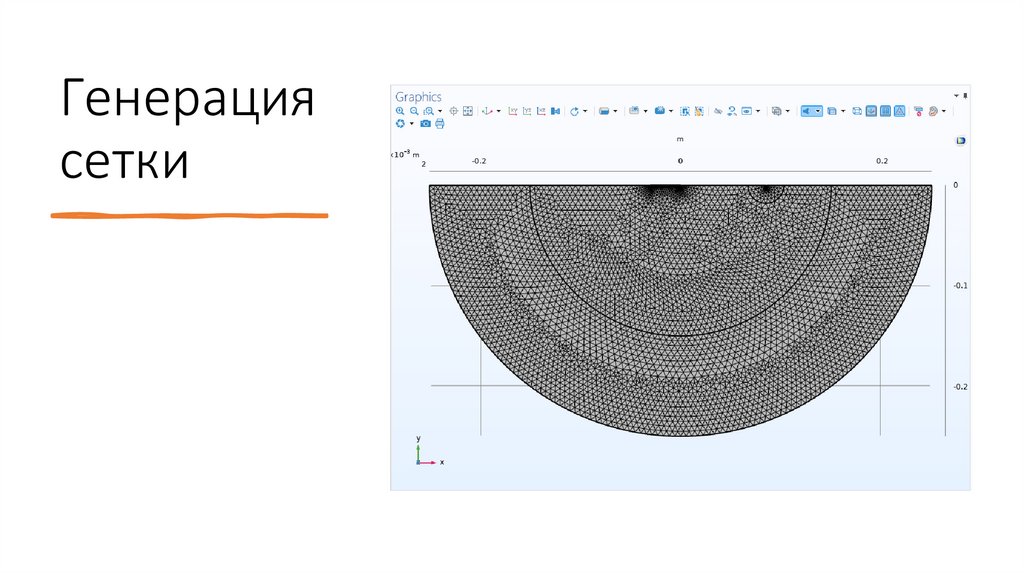Click the Hide Selected objects icon

pyautogui.click(x=718, y=111)
